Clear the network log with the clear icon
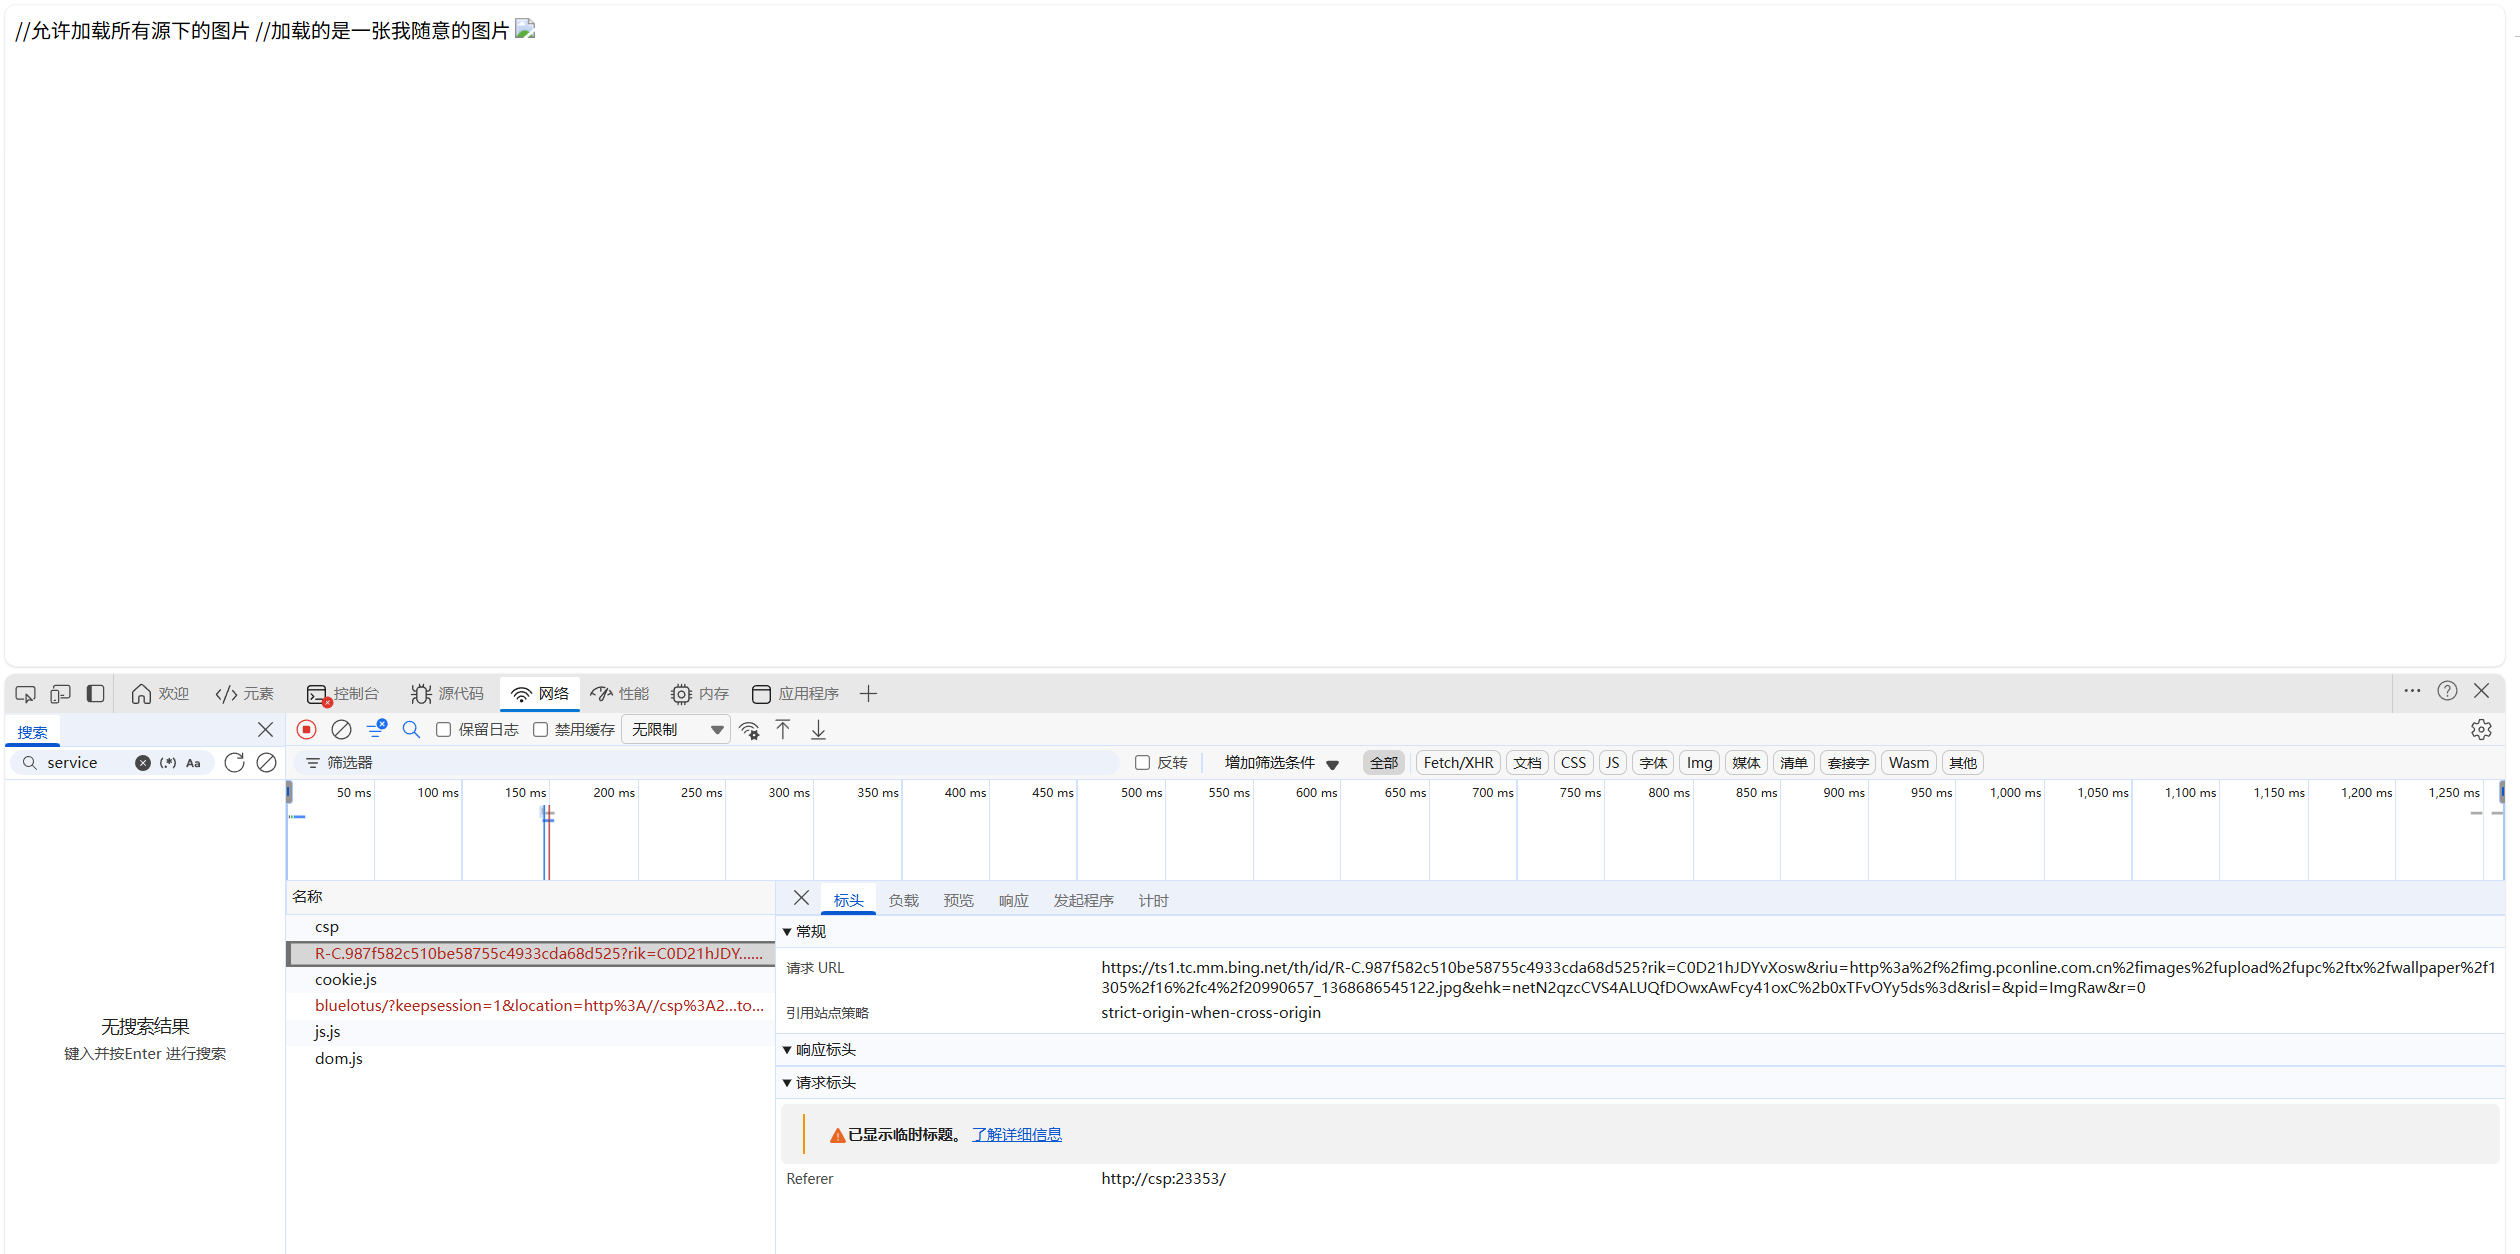The width and height of the screenshot is (2520, 1254). (341, 730)
